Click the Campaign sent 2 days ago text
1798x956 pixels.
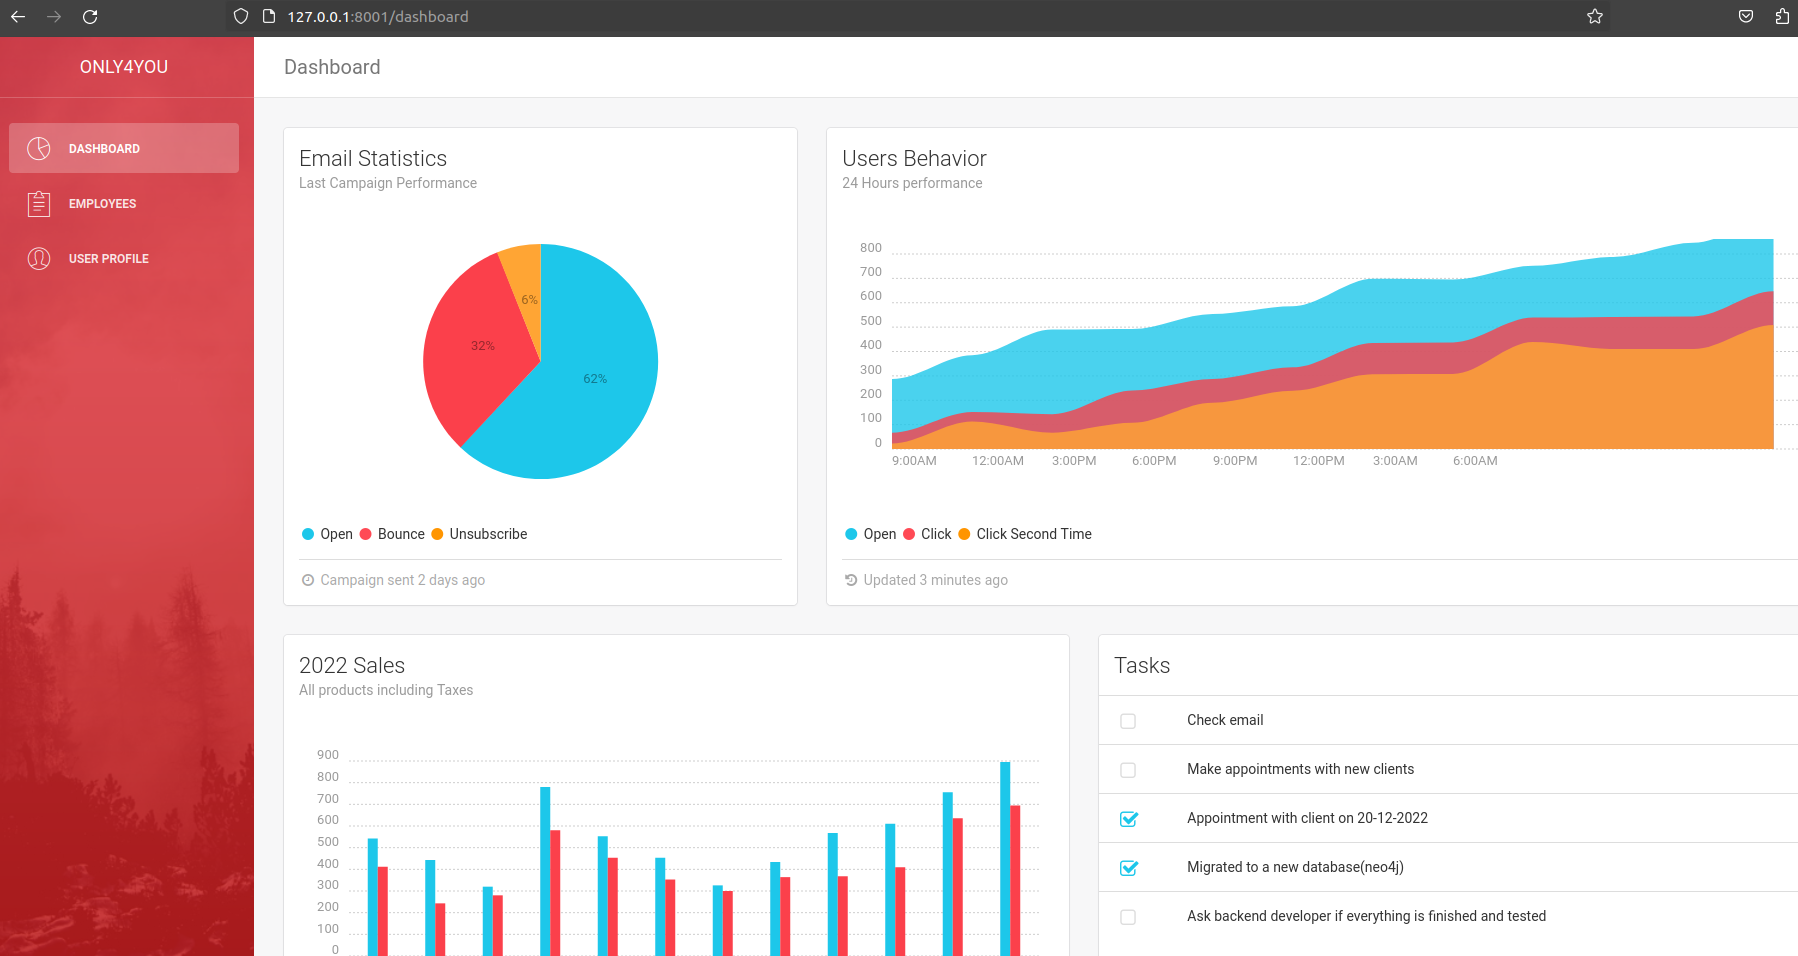(402, 580)
